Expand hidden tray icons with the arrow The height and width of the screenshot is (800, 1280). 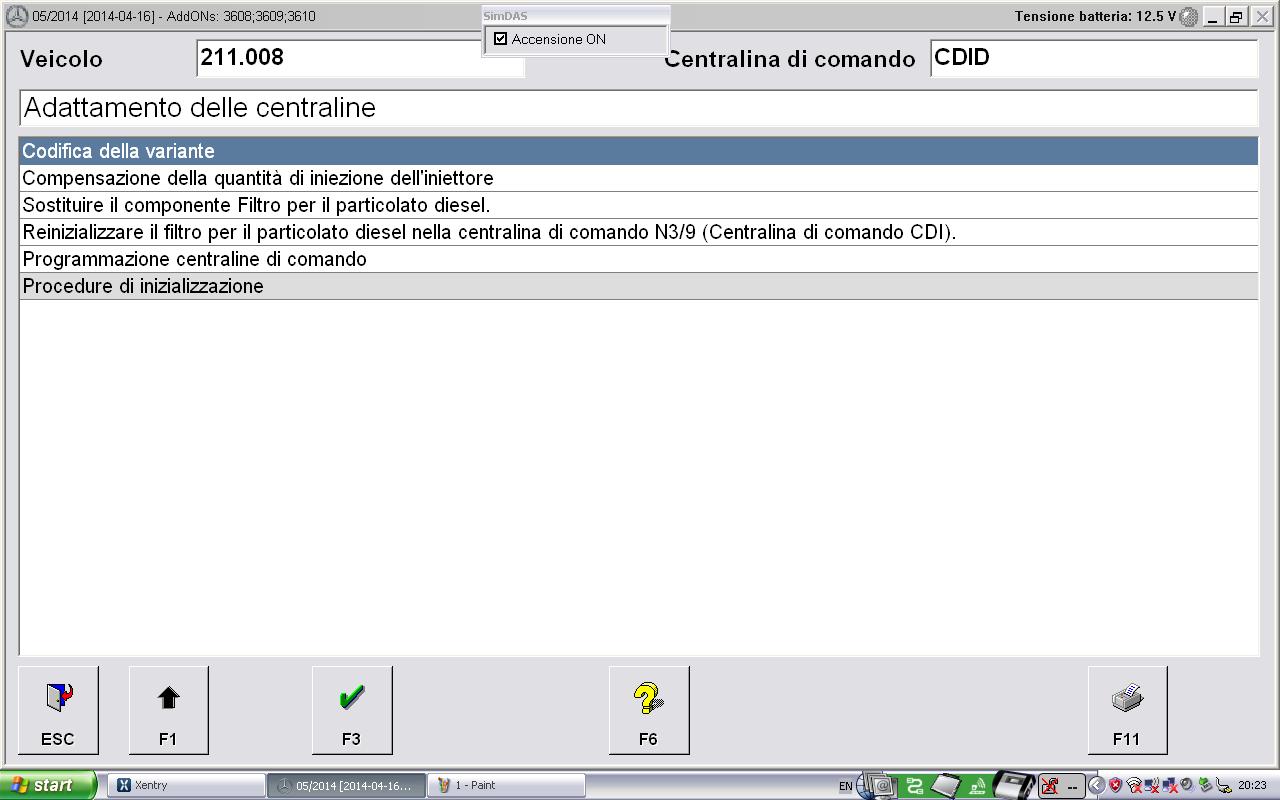pos(1096,786)
